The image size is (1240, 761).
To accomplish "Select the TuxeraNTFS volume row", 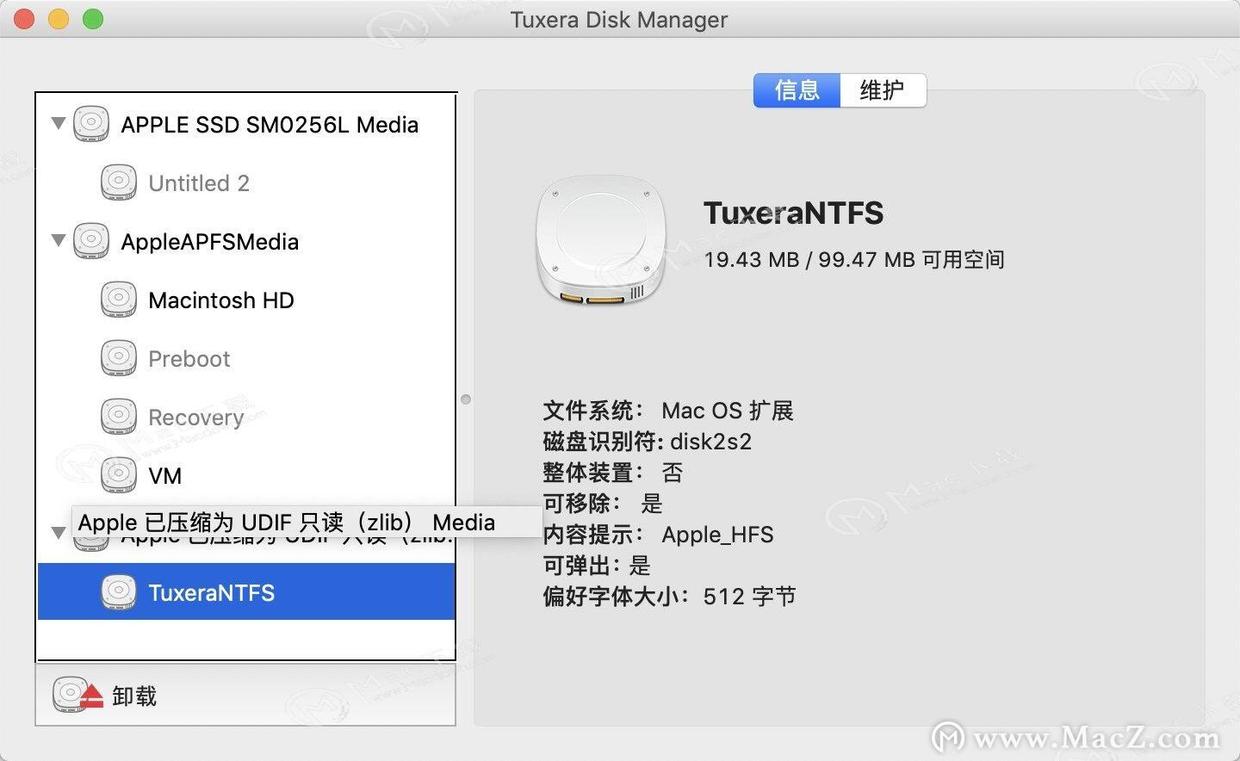I will pos(246,591).
